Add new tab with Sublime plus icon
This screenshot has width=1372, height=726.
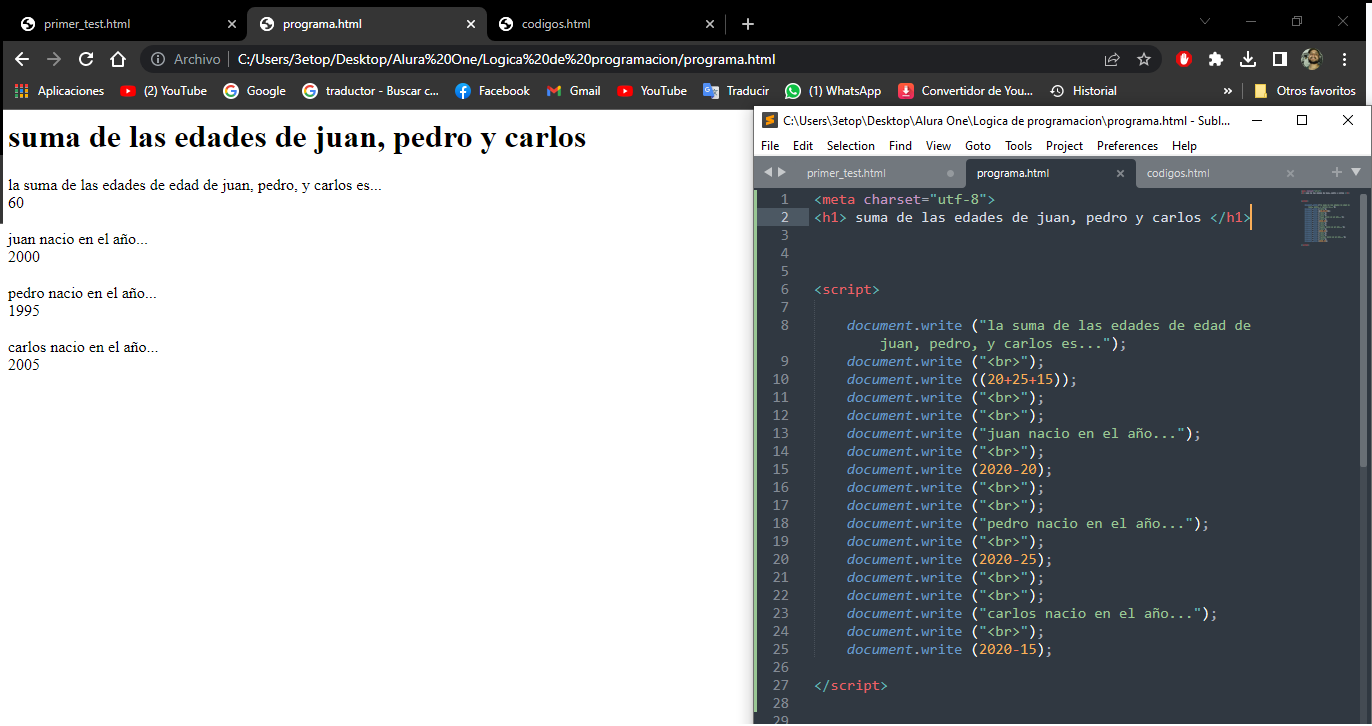click(x=1338, y=172)
